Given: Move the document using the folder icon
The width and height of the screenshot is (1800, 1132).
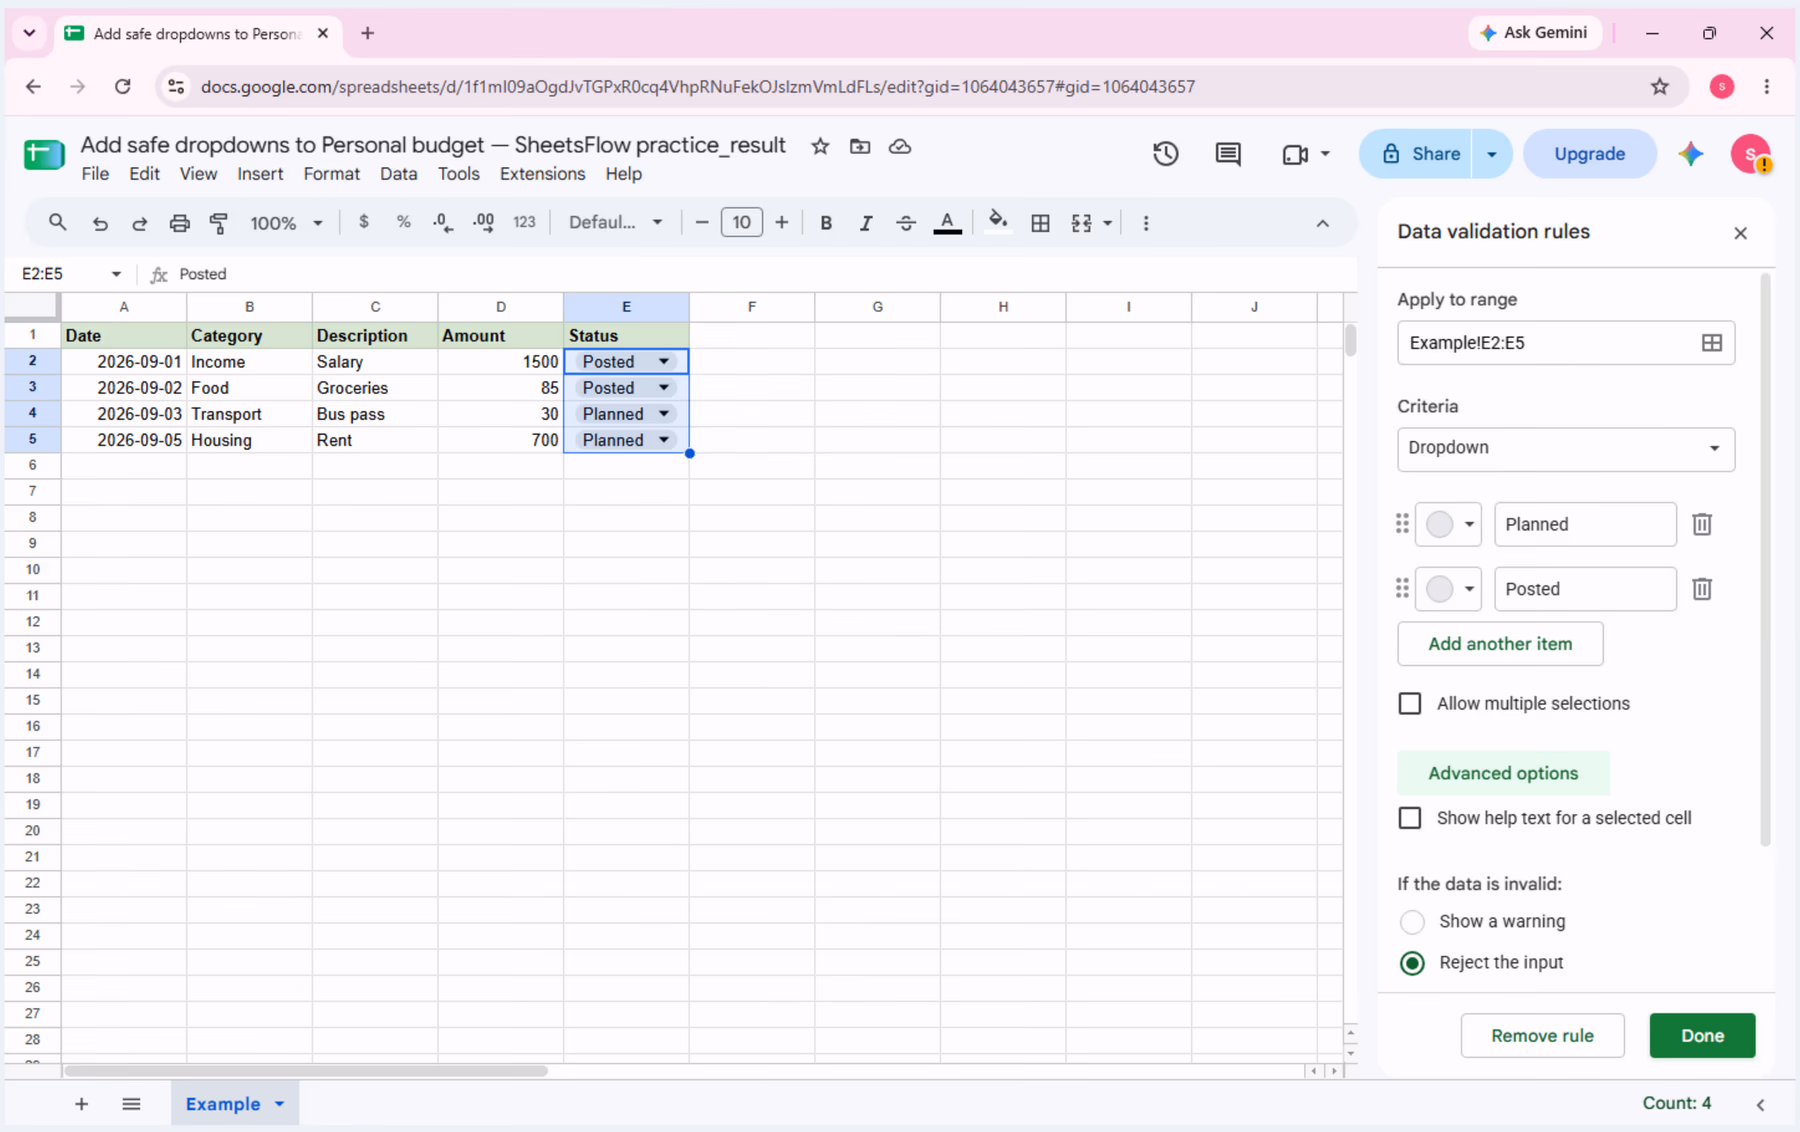Looking at the screenshot, I should tap(860, 146).
